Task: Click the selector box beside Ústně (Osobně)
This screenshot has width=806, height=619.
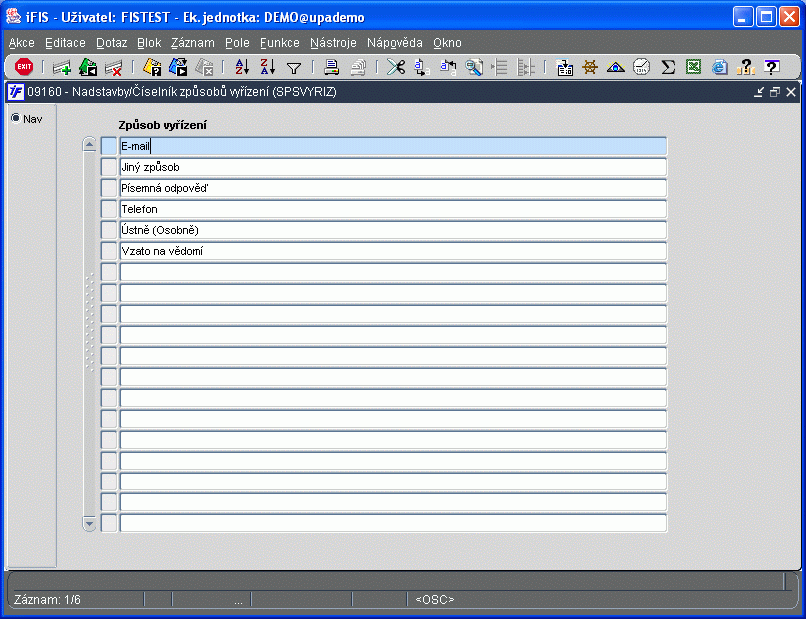Action: [x=109, y=230]
